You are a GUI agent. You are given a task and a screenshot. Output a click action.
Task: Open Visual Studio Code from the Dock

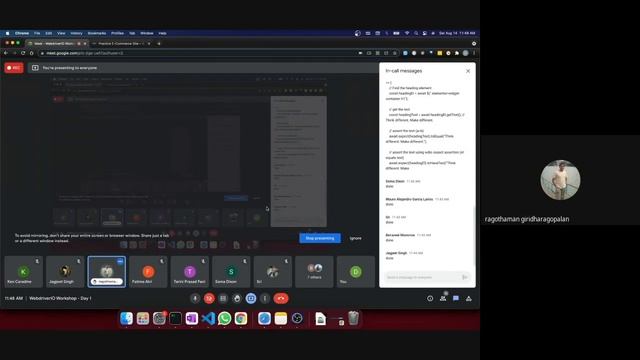pyautogui.click(x=208, y=318)
